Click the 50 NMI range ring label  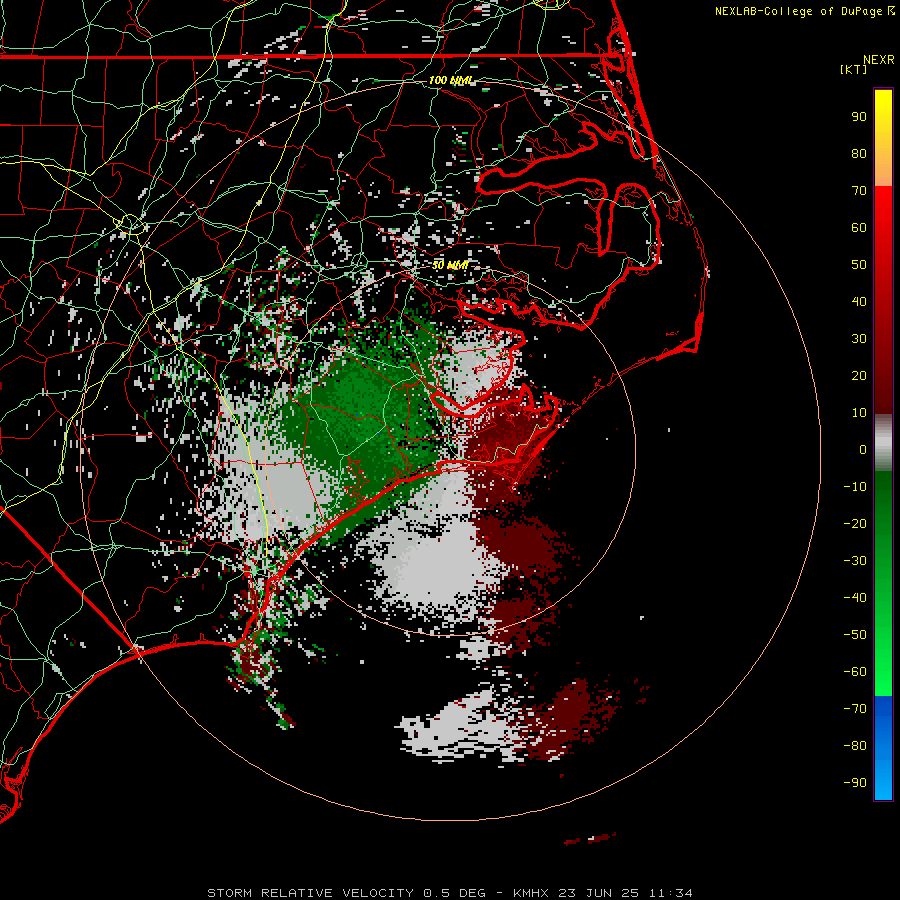pyautogui.click(x=450, y=265)
